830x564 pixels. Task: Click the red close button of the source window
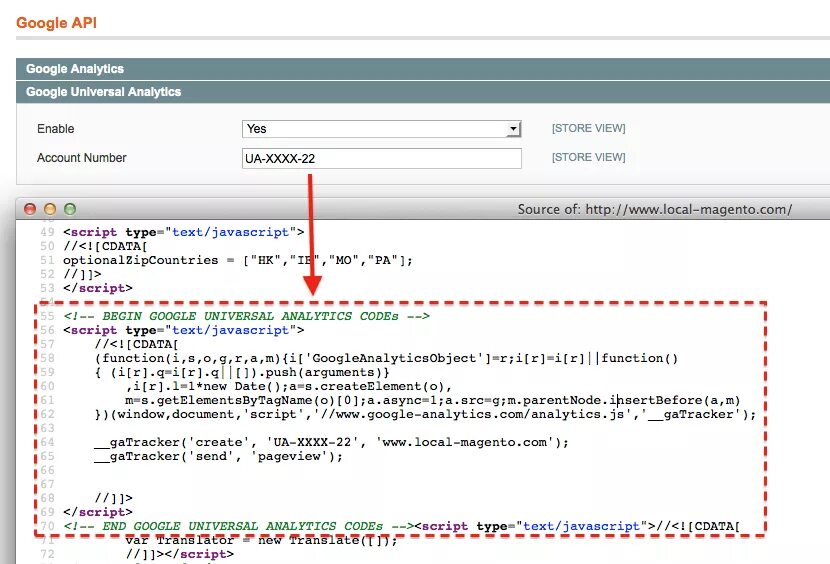30,209
